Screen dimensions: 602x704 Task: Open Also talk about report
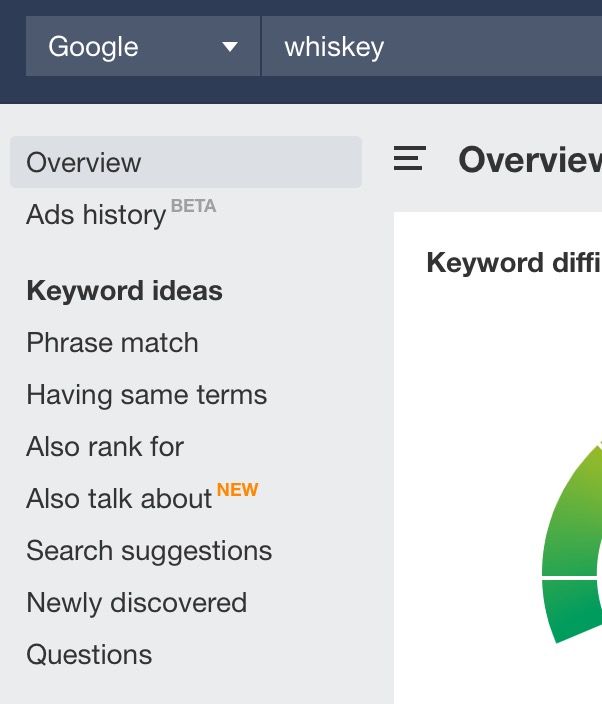click(119, 499)
